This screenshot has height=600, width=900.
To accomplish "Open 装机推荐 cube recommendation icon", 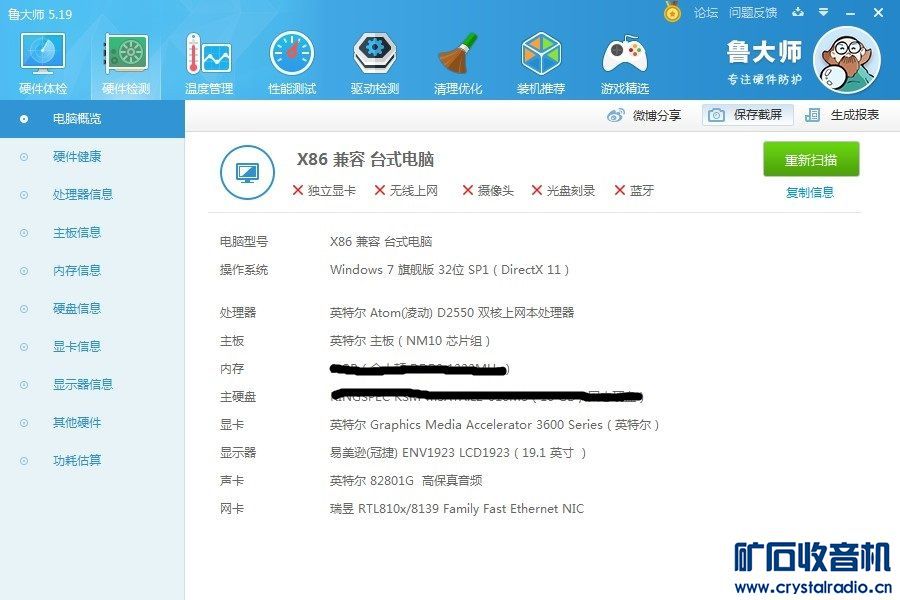I will coord(541,63).
